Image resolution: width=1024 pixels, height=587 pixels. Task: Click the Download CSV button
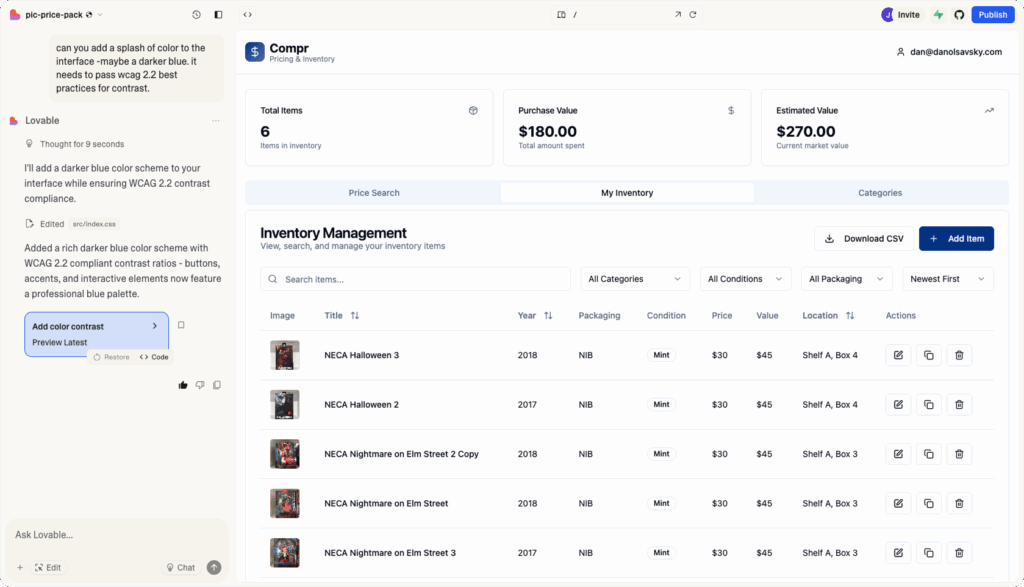click(863, 239)
